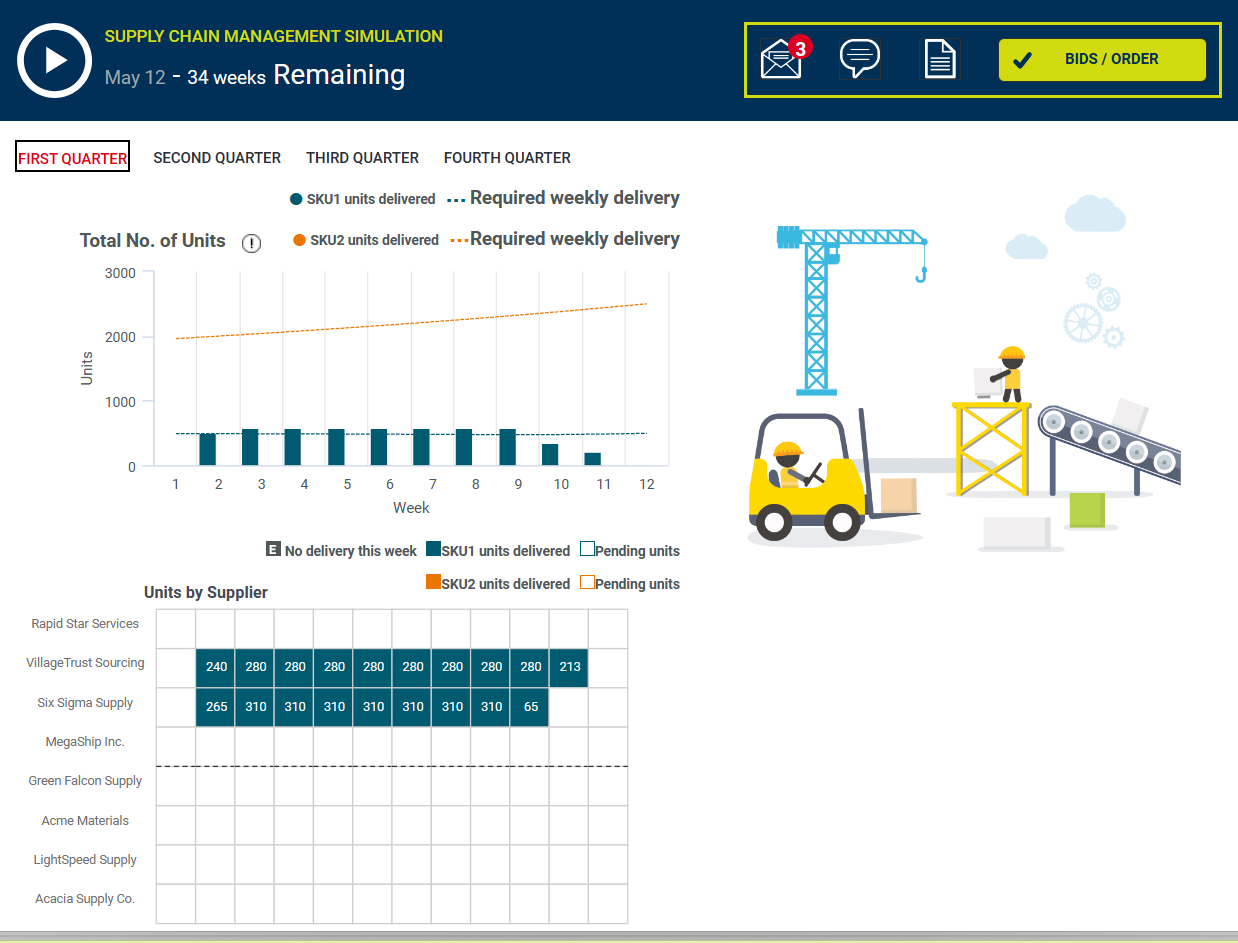Viewport: 1238px width, 943px height.
Task: Expand the Acacia Supply Co. supplier row
Action: coord(85,898)
